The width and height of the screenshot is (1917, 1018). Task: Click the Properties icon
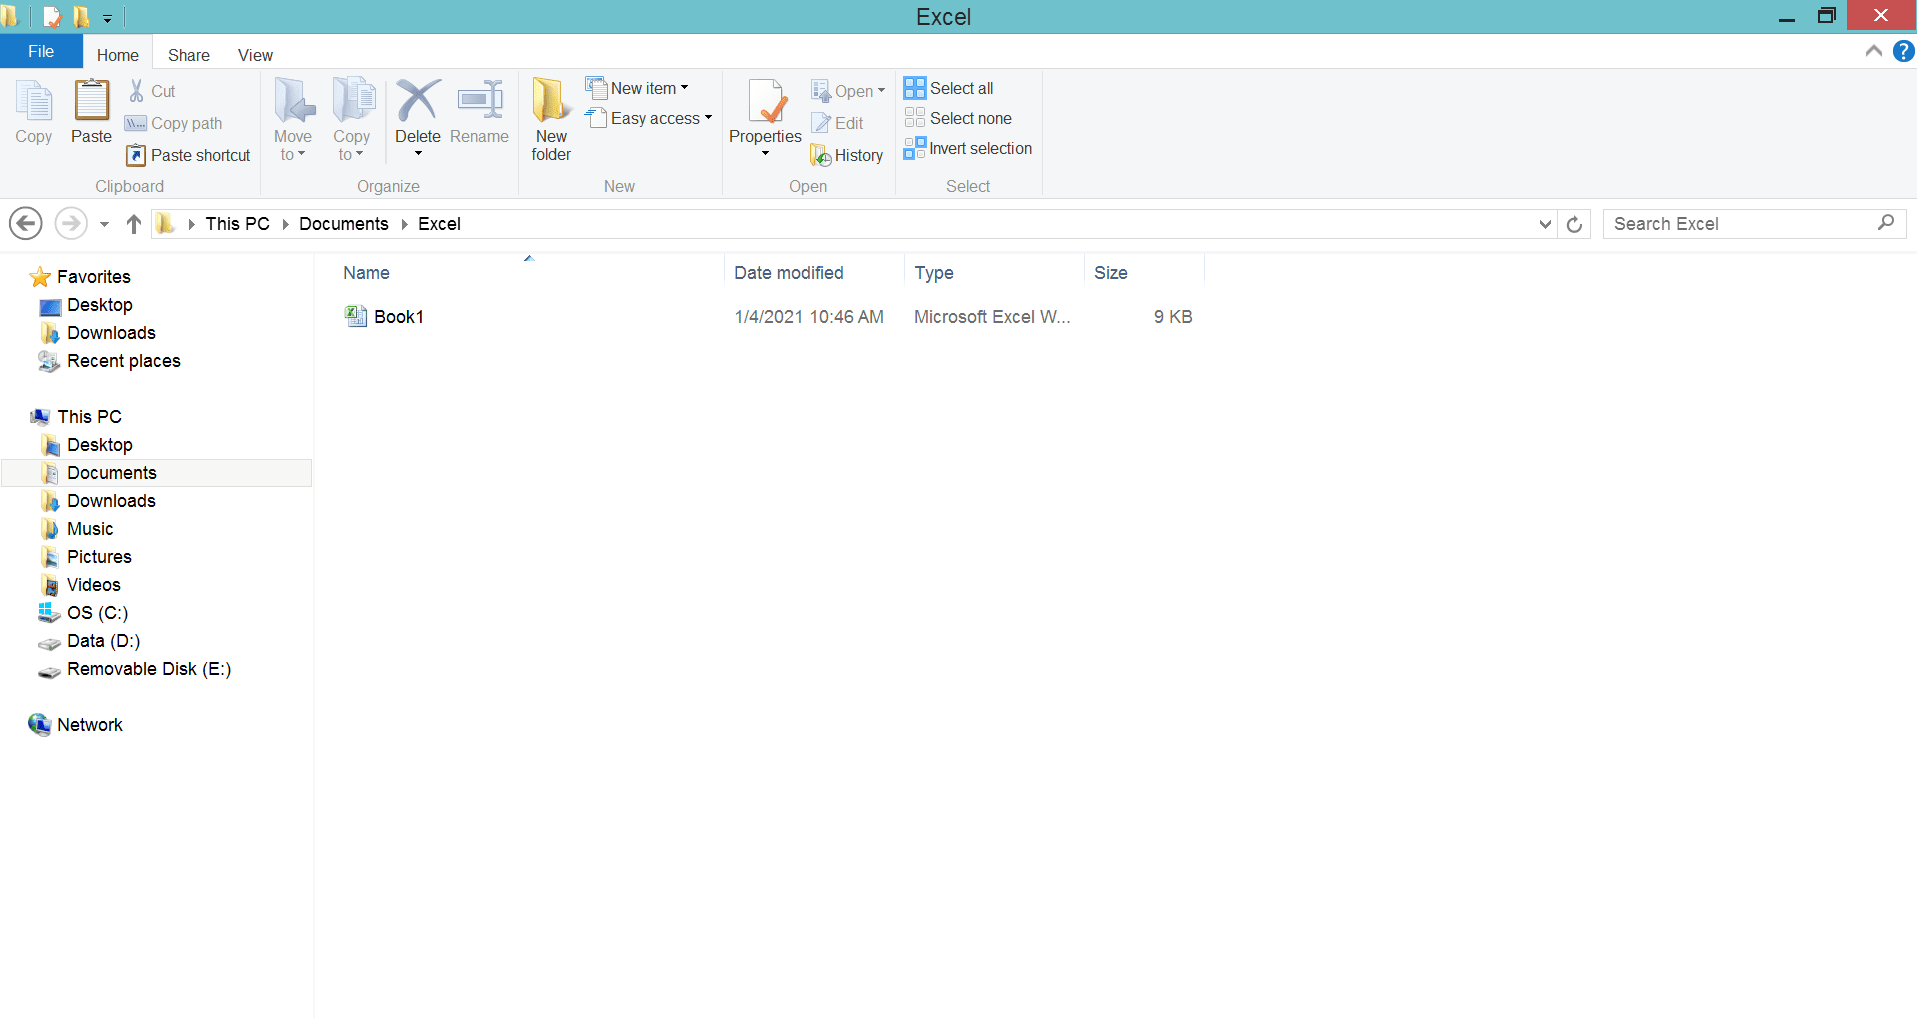(x=766, y=101)
